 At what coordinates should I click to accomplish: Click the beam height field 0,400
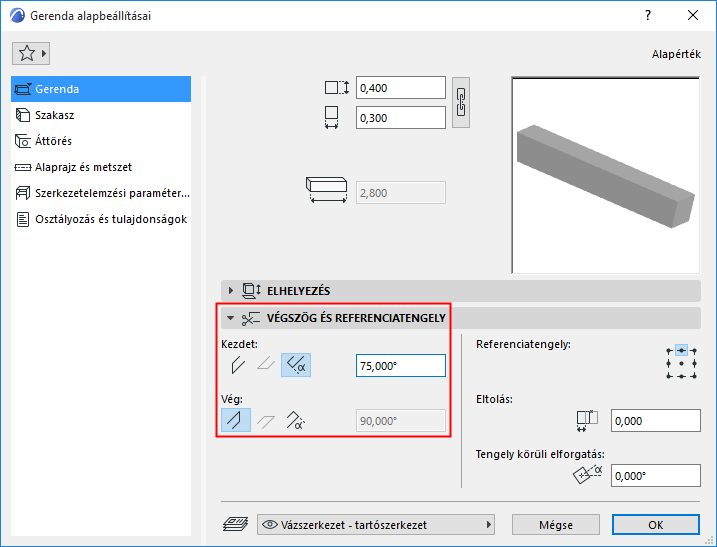(x=401, y=88)
